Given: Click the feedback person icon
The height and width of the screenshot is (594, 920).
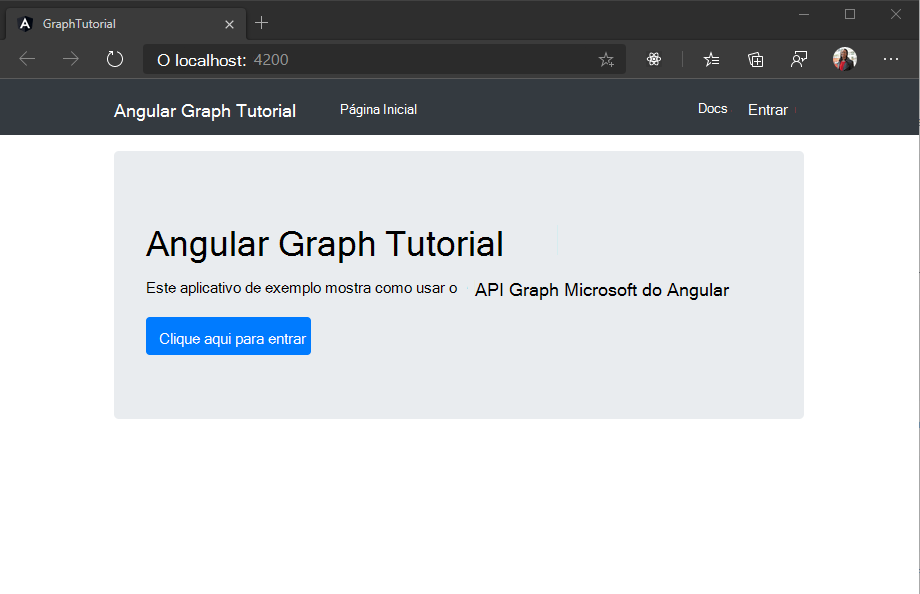Looking at the screenshot, I should point(799,59).
